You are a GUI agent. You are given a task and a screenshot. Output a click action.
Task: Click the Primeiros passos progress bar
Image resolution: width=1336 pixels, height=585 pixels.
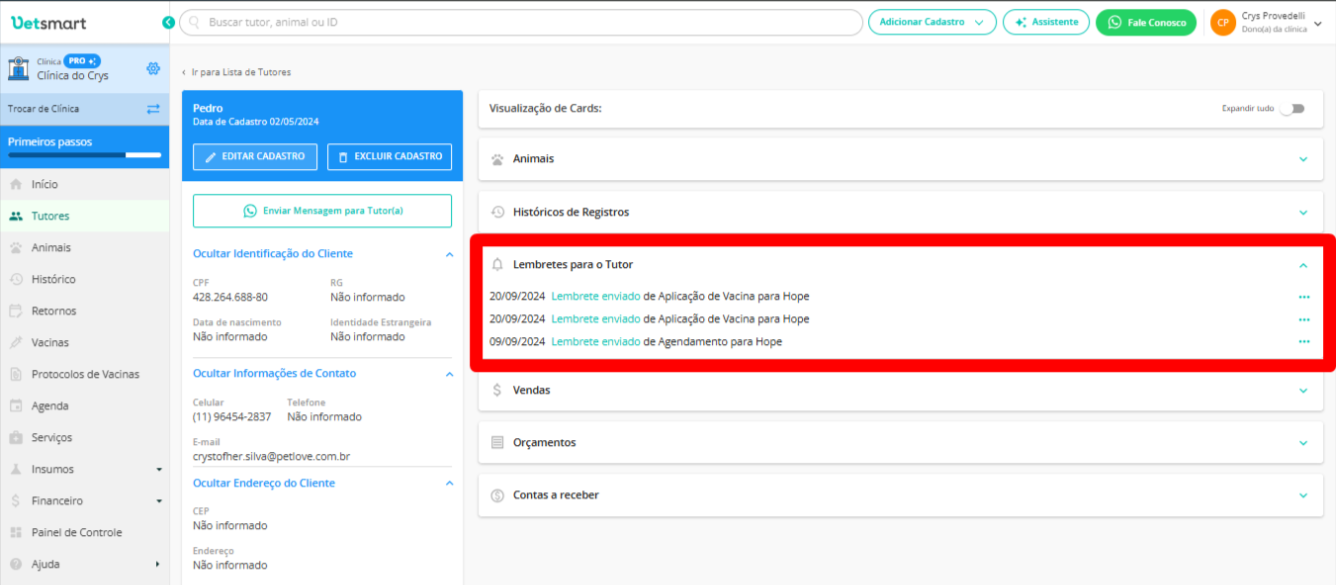point(84,155)
